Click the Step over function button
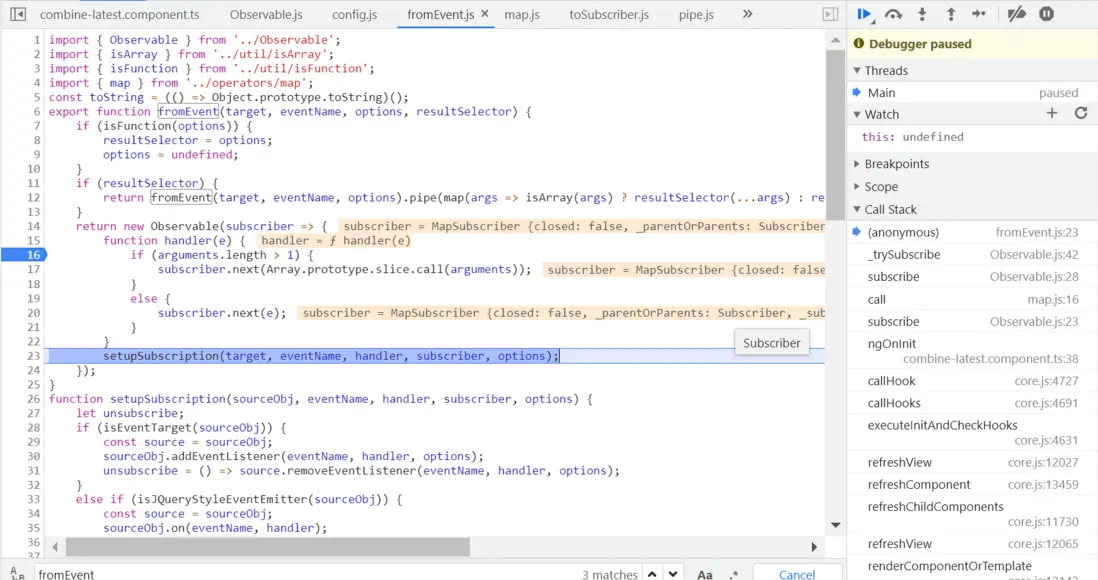 tap(893, 14)
